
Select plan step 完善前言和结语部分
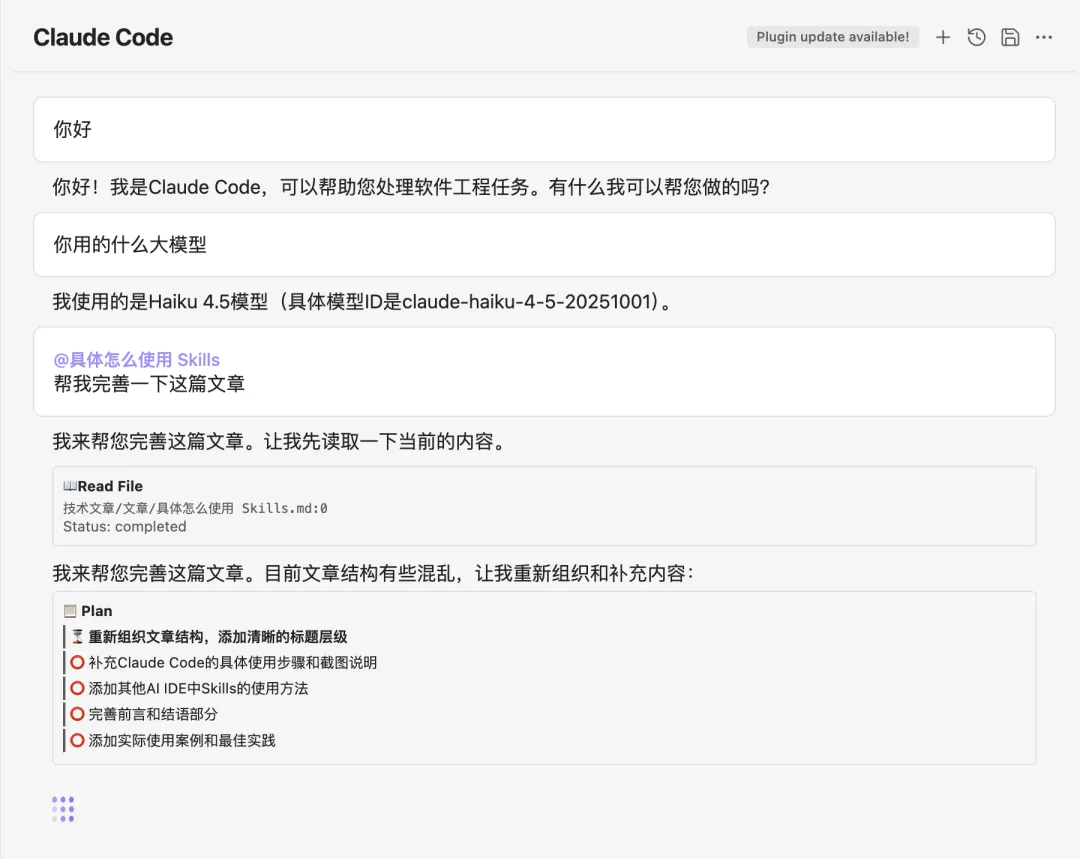[153, 714]
